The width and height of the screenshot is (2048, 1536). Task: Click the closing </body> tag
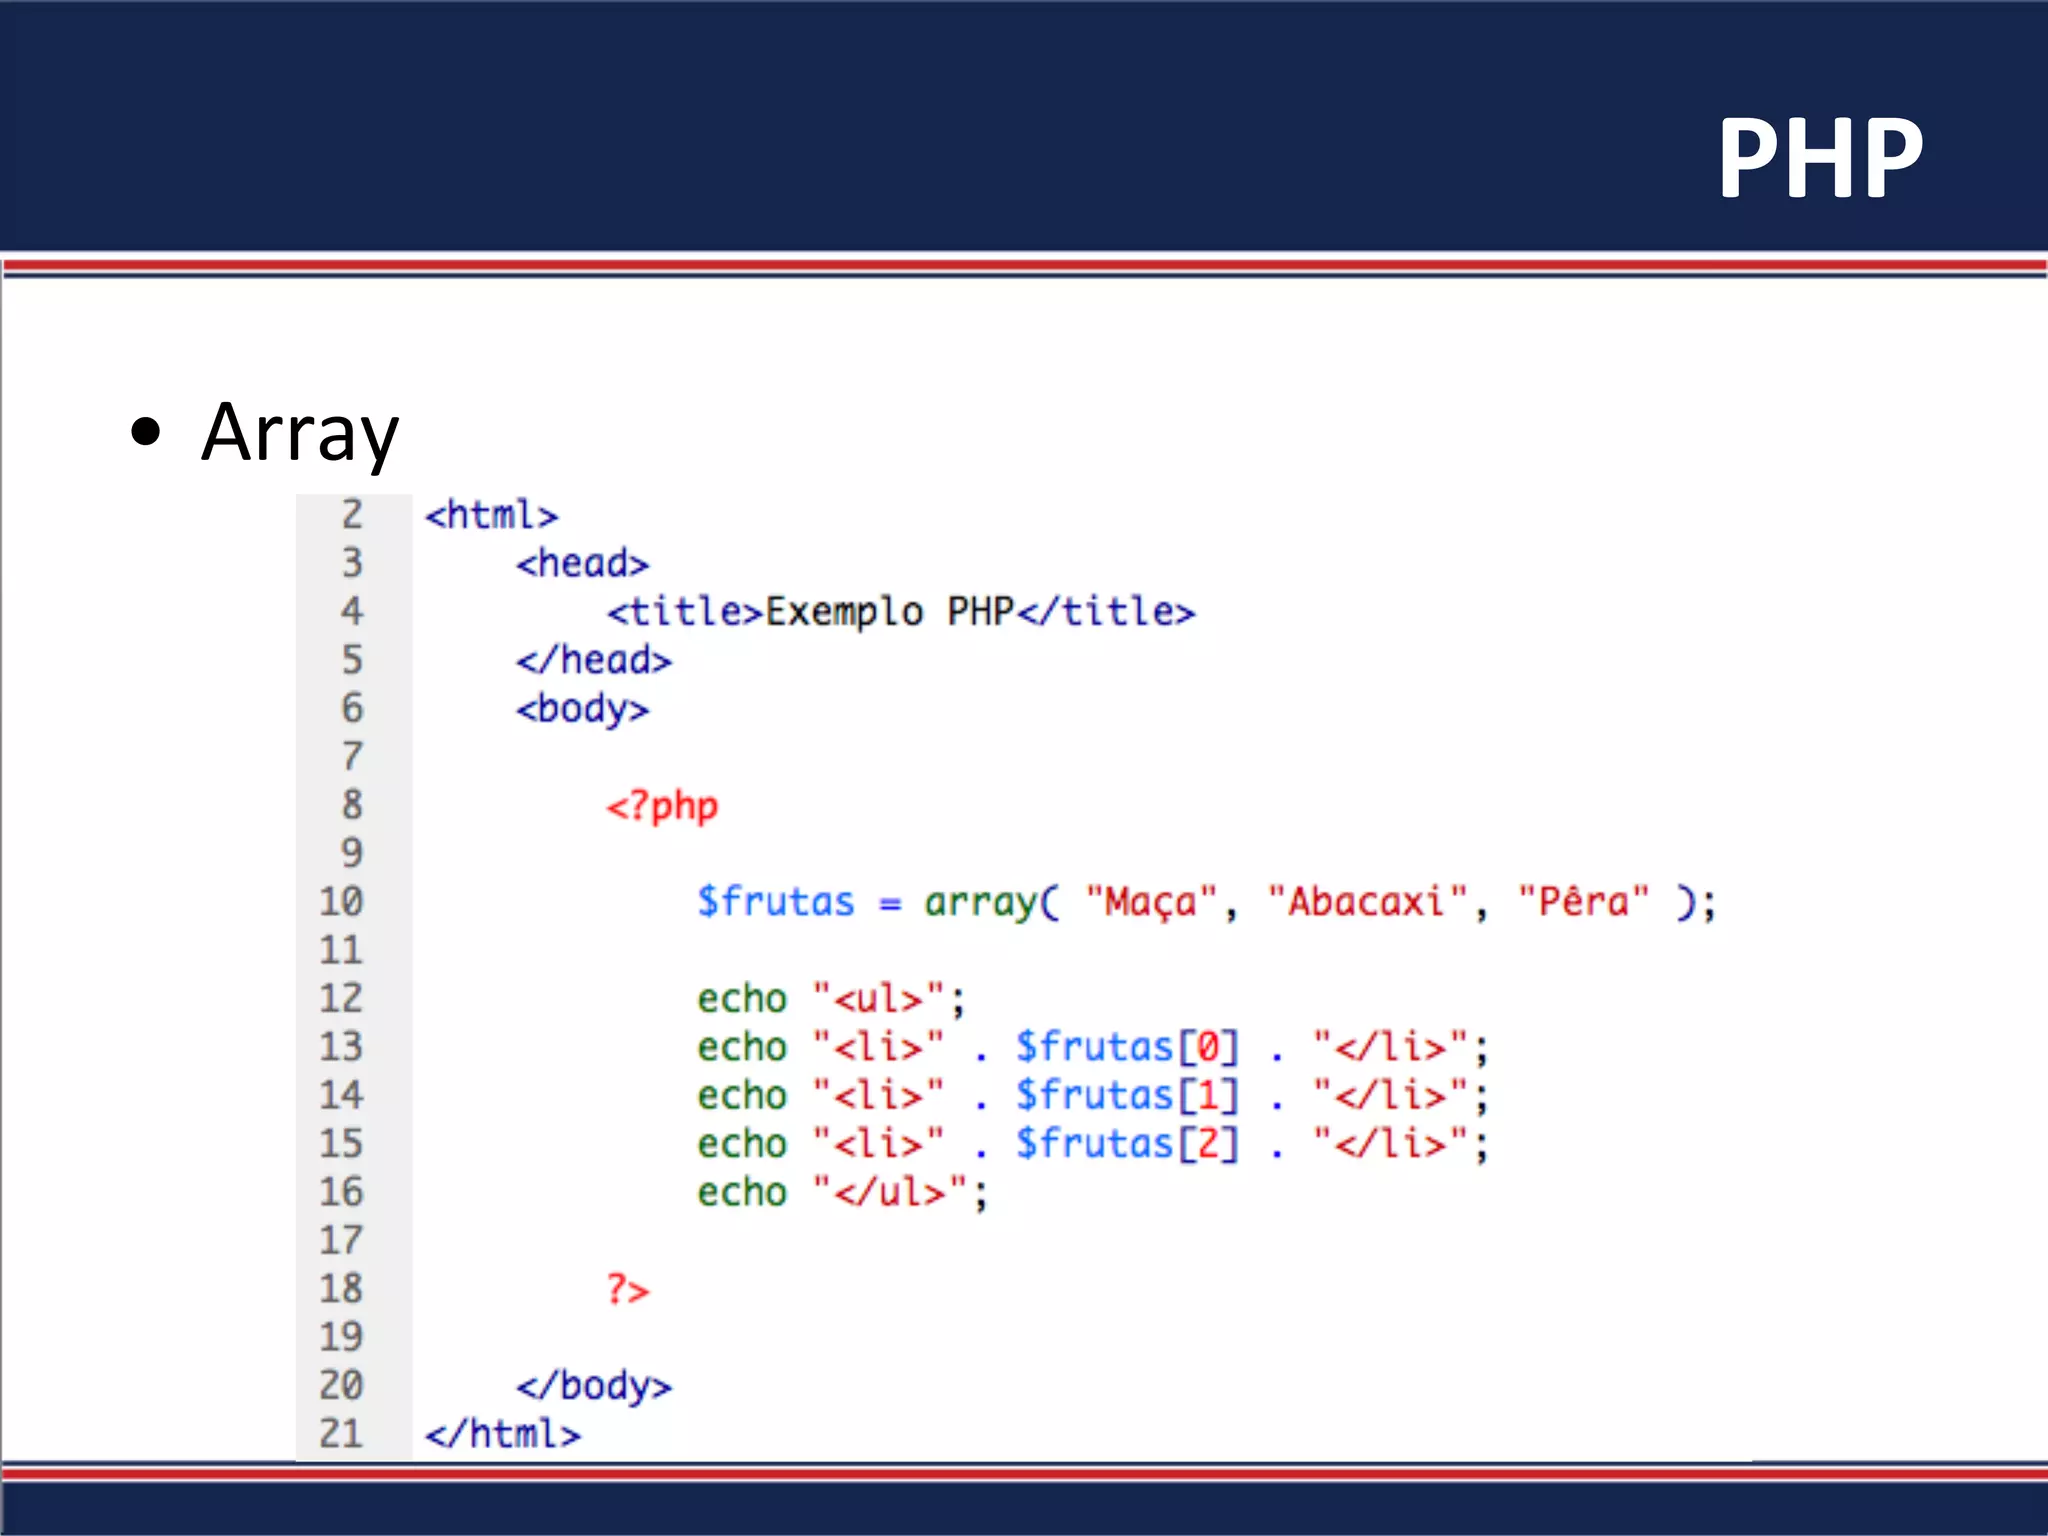click(x=594, y=1386)
